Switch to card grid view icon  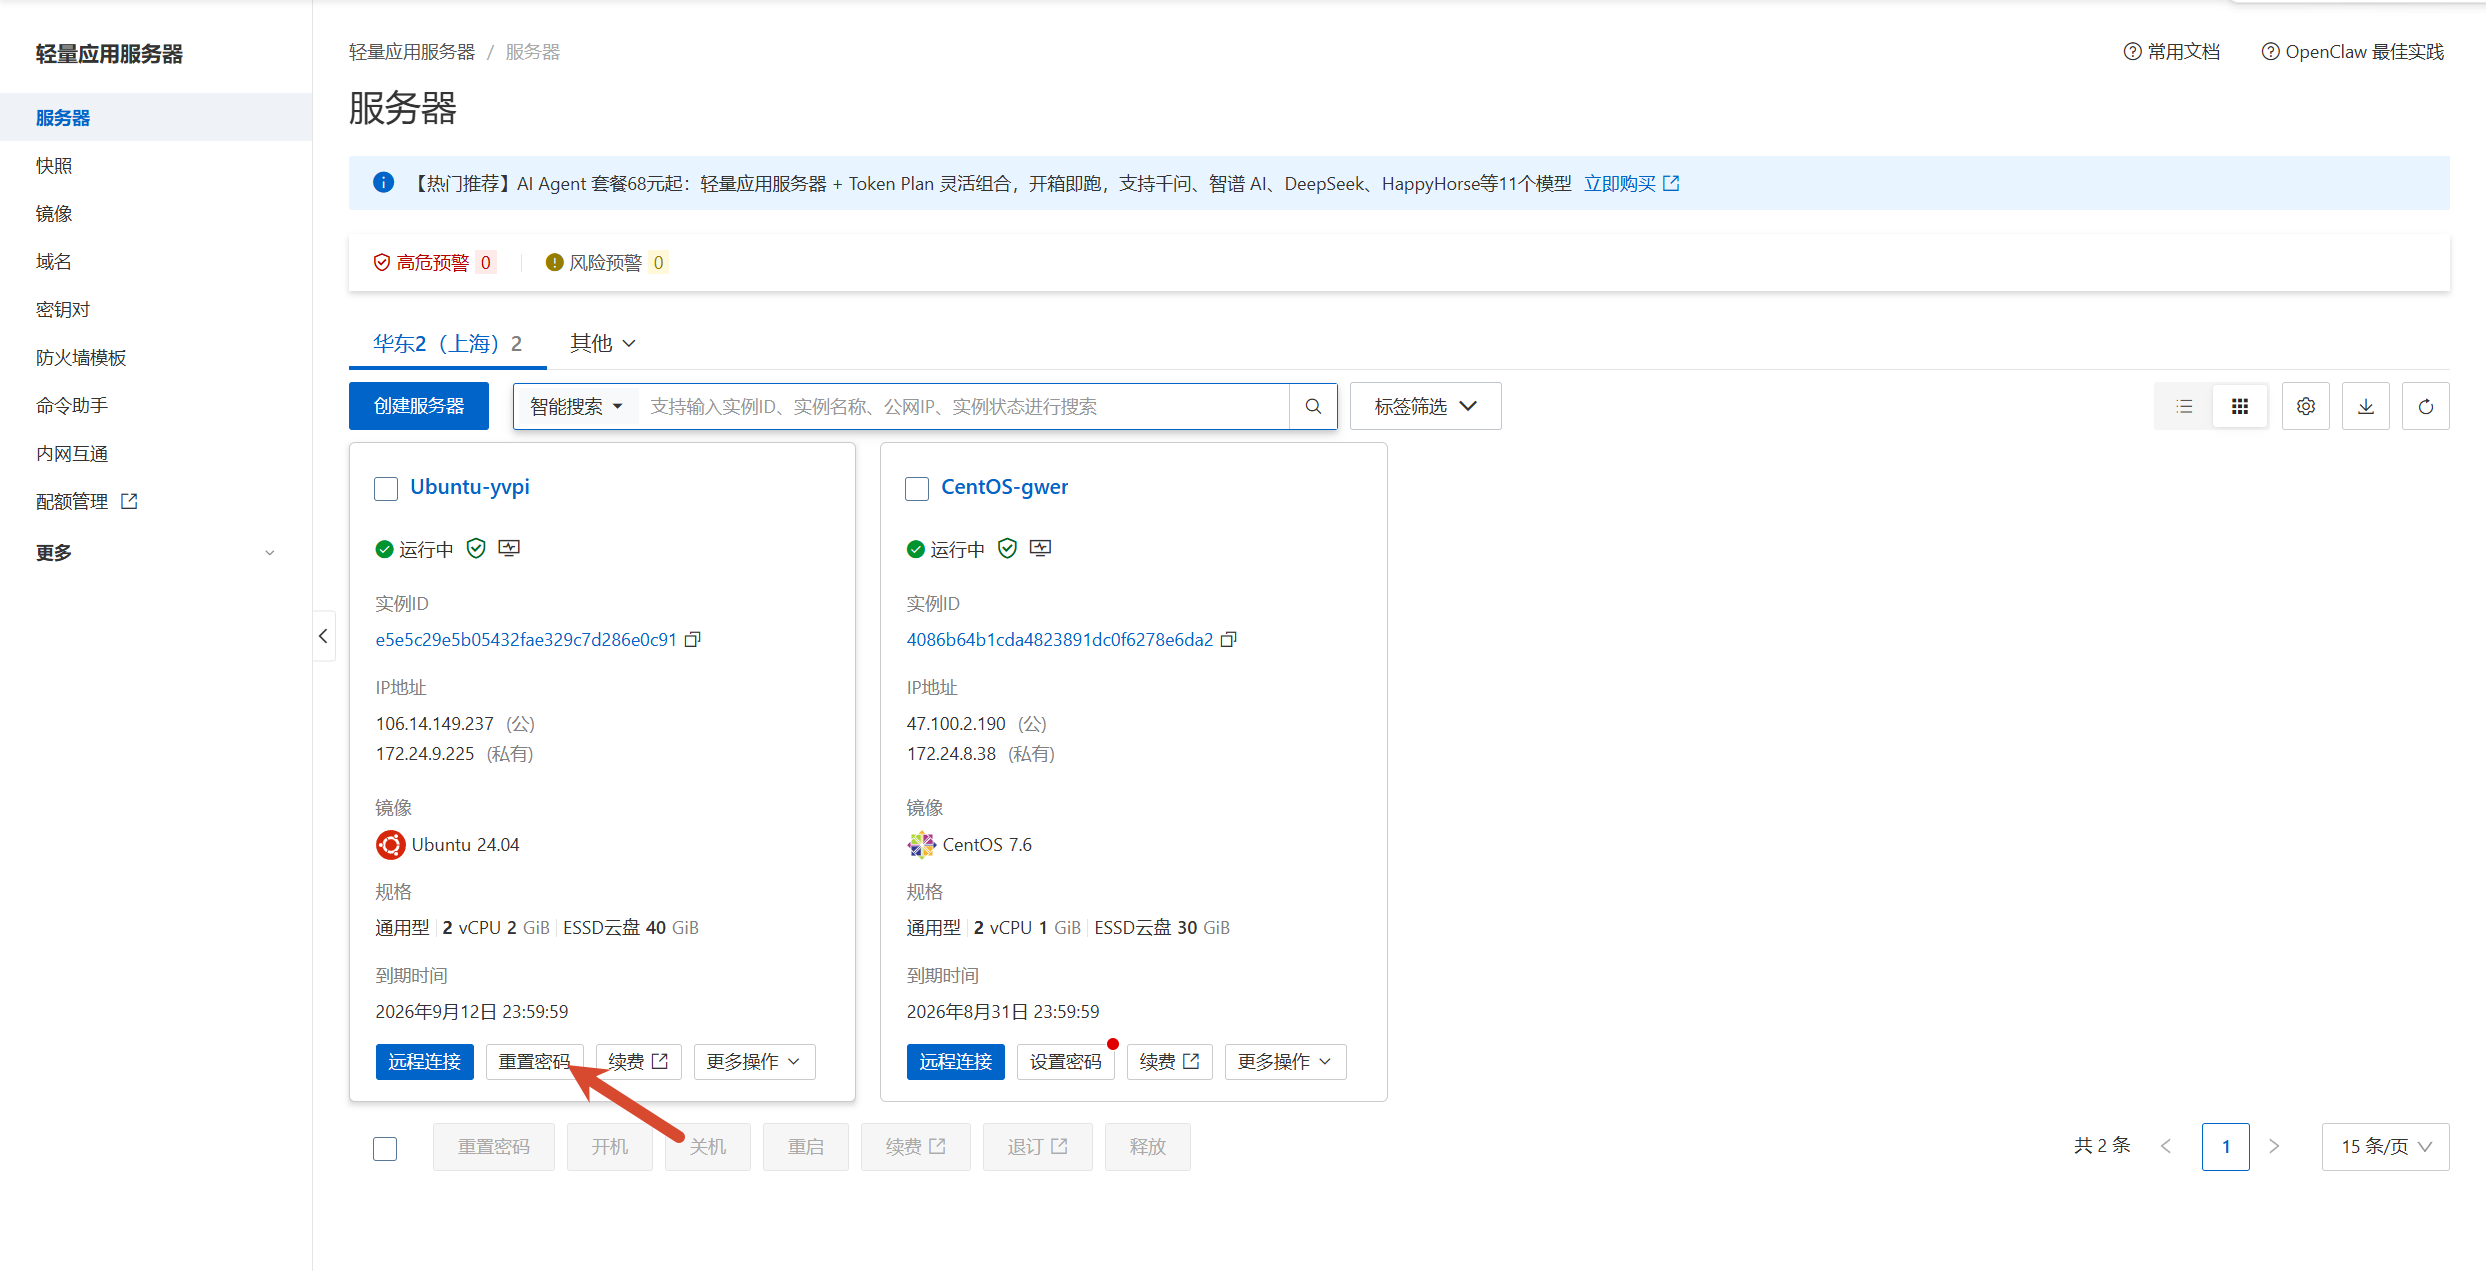(2240, 406)
